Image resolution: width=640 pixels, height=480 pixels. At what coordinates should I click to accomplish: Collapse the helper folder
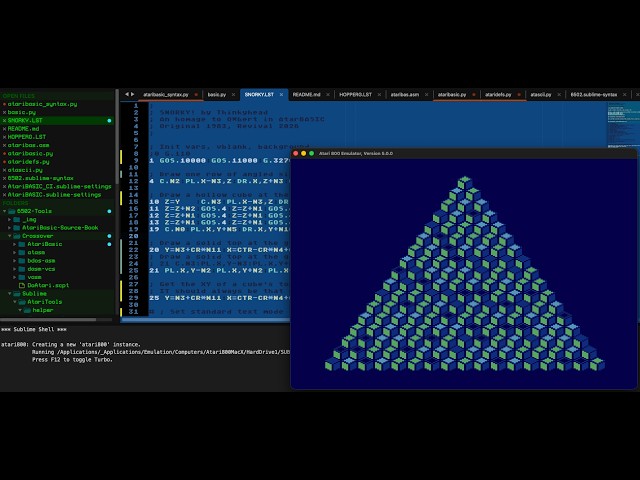20,310
